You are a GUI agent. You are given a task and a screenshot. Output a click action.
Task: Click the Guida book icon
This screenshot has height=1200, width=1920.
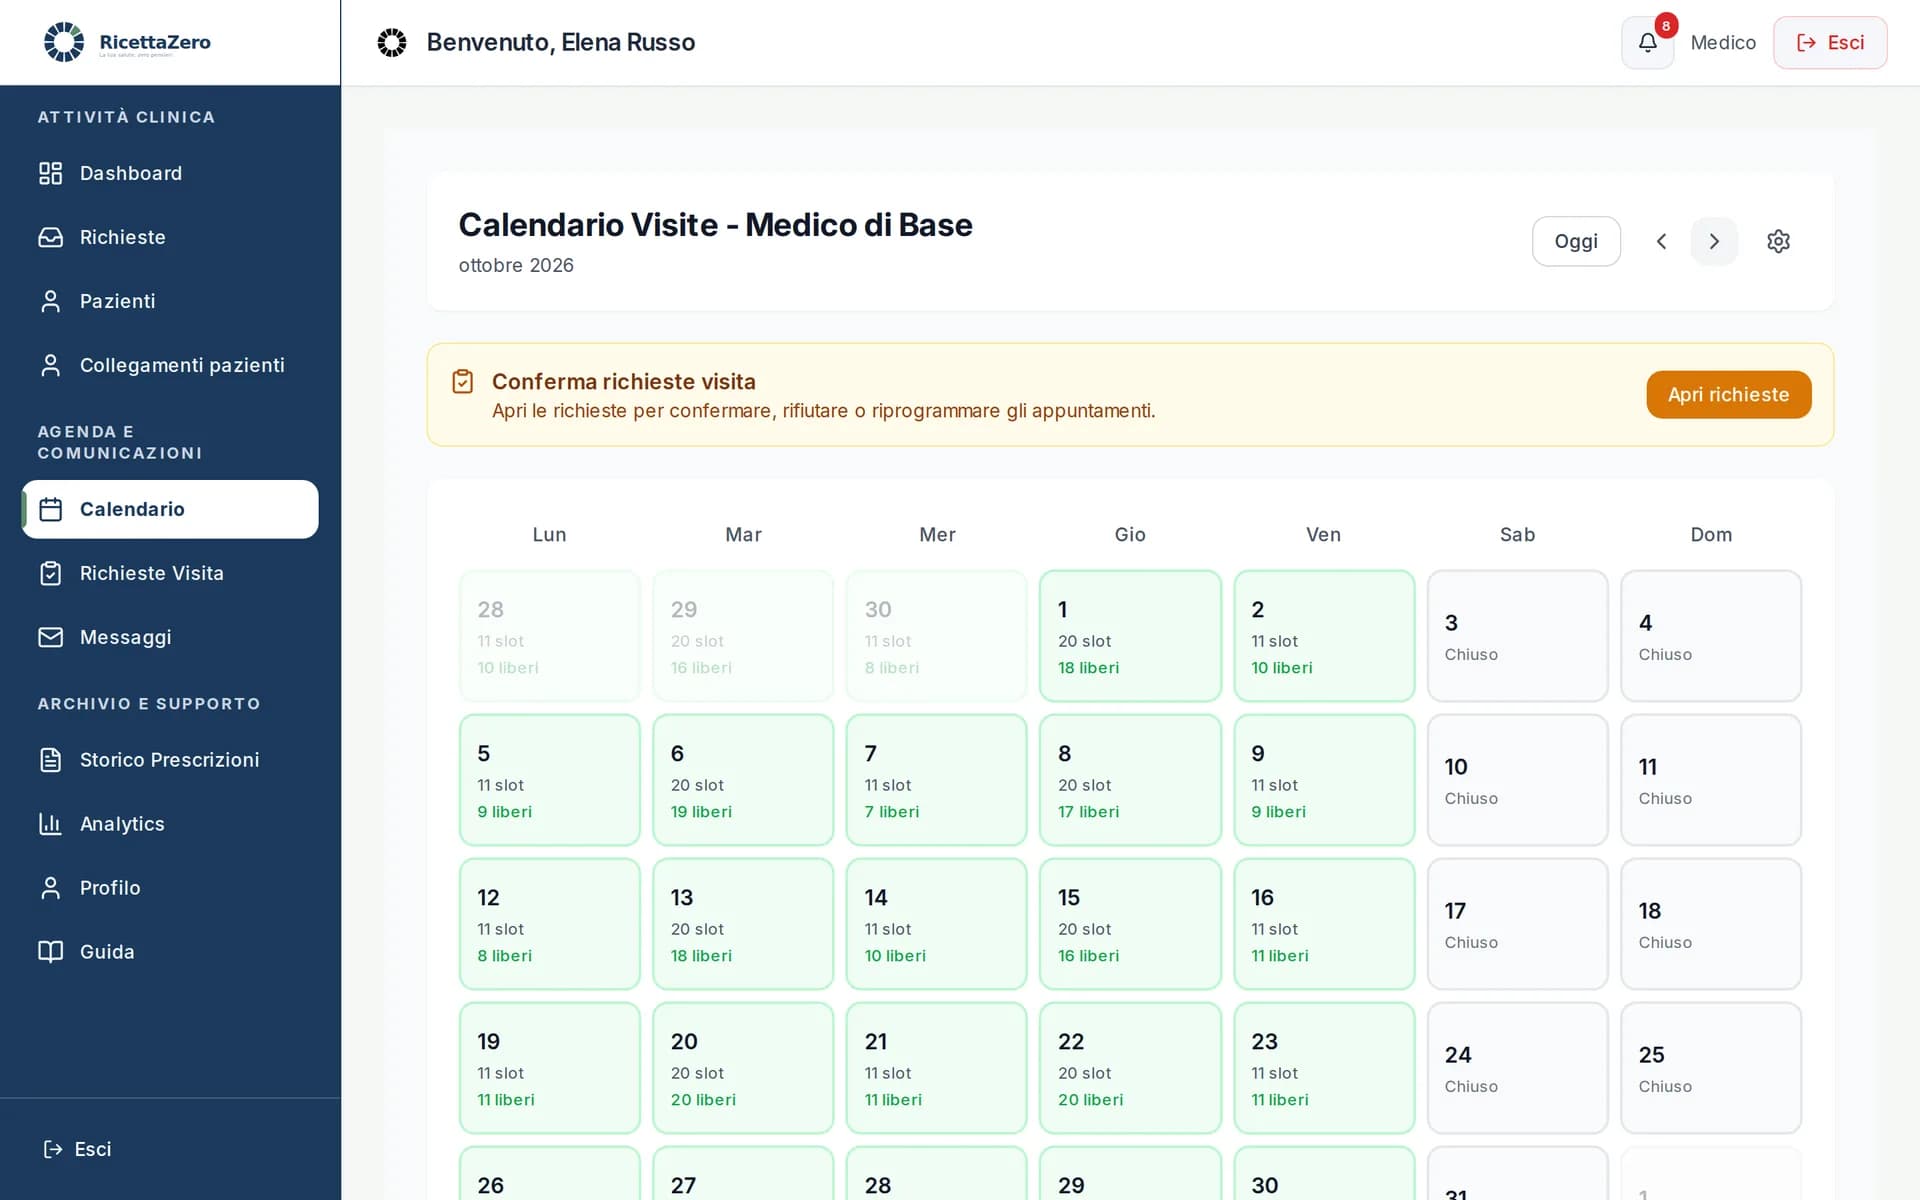click(51, 952)
